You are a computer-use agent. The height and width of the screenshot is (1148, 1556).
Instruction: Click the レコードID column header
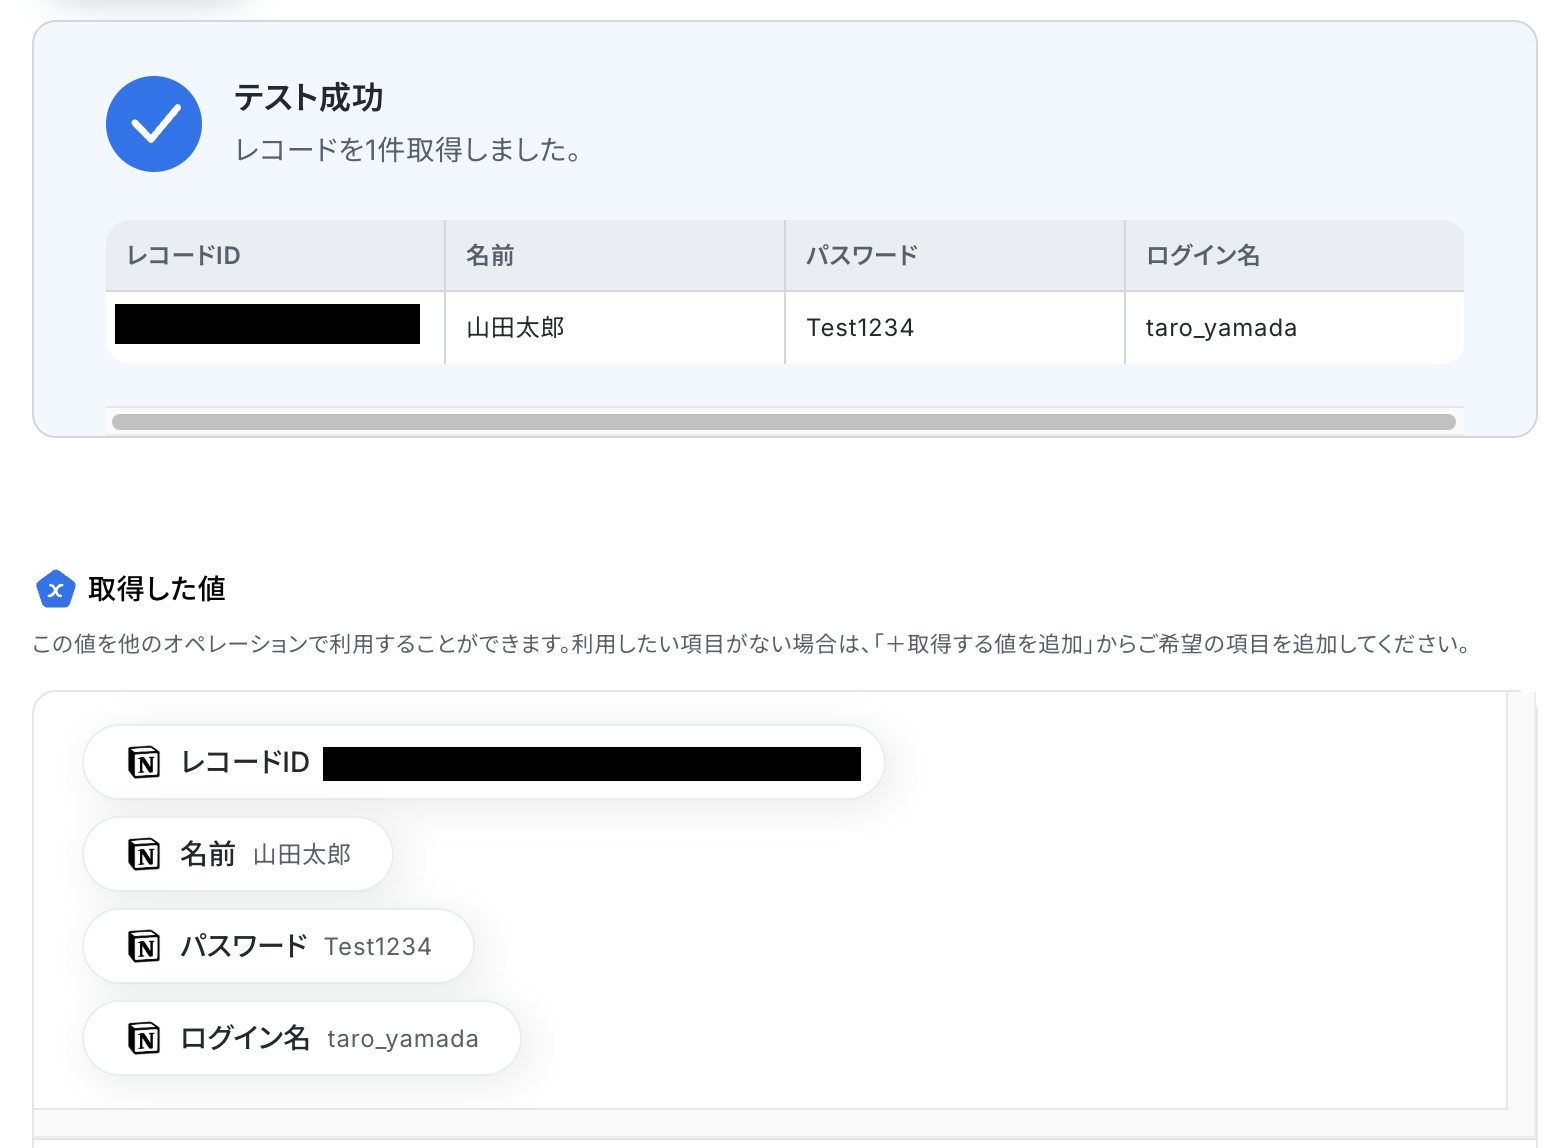[275, 256]
